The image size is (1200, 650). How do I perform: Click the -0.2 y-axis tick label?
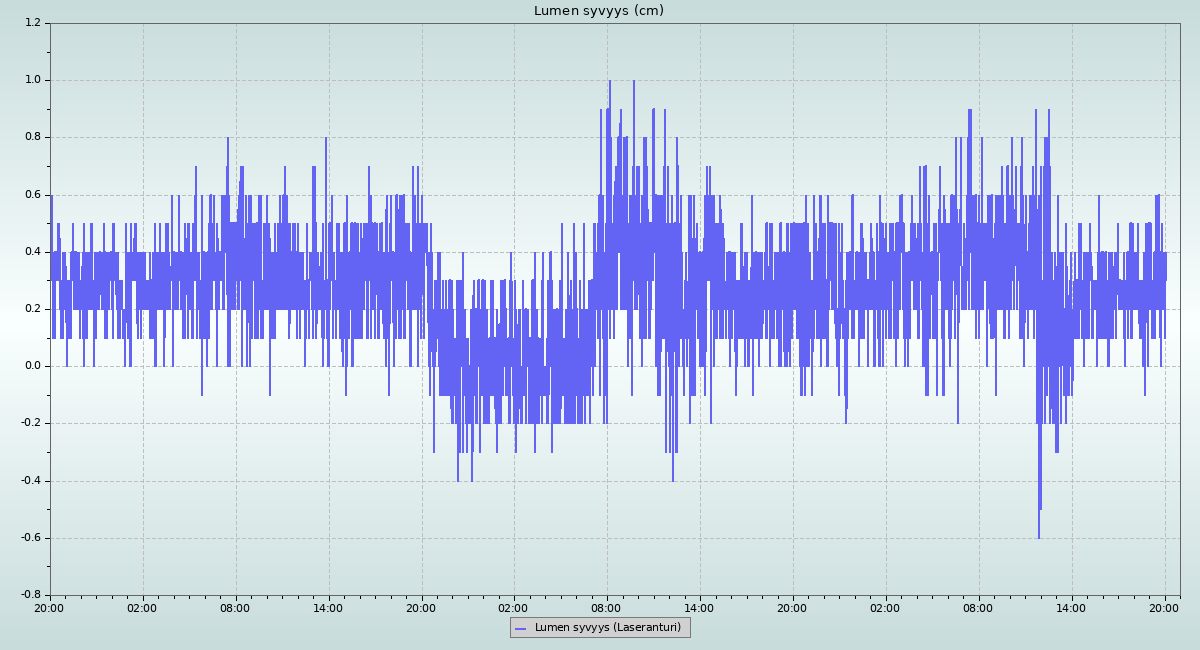click(x=30, y=423)
